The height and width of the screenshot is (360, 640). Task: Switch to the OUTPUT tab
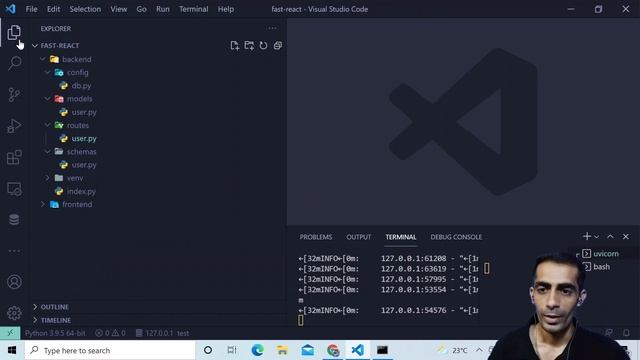coord(359,237)
